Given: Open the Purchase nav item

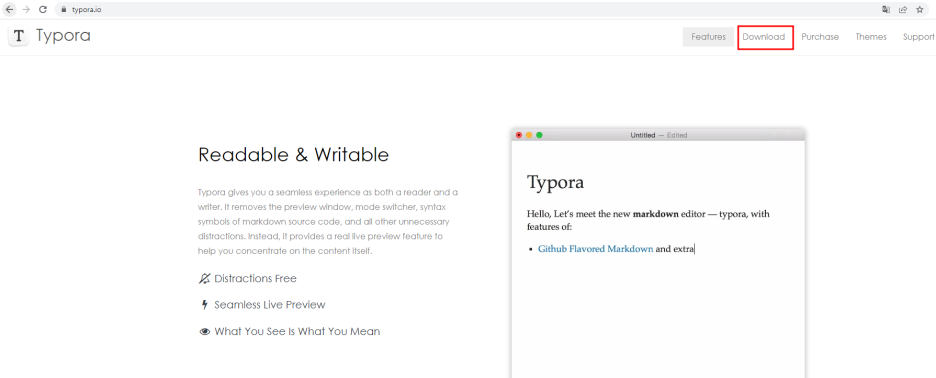Looking at the screenshot, I should click(x=820, y=37).
